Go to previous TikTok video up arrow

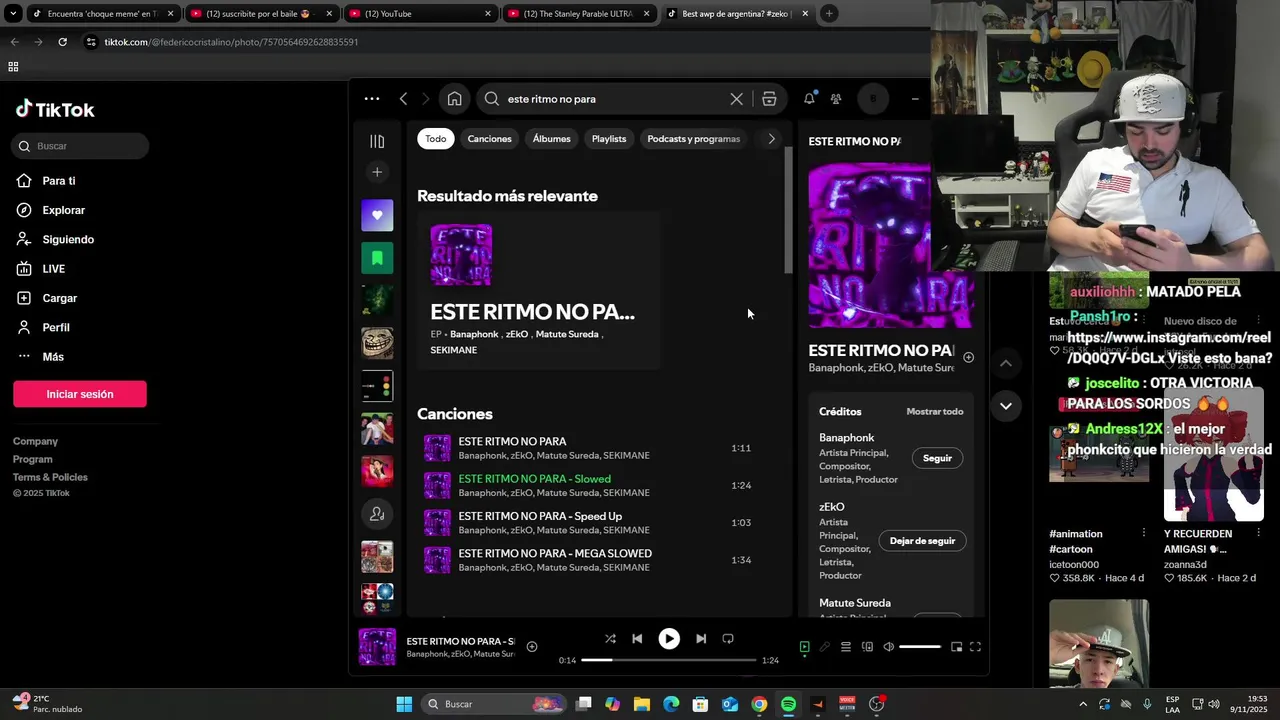(1006, 363)
